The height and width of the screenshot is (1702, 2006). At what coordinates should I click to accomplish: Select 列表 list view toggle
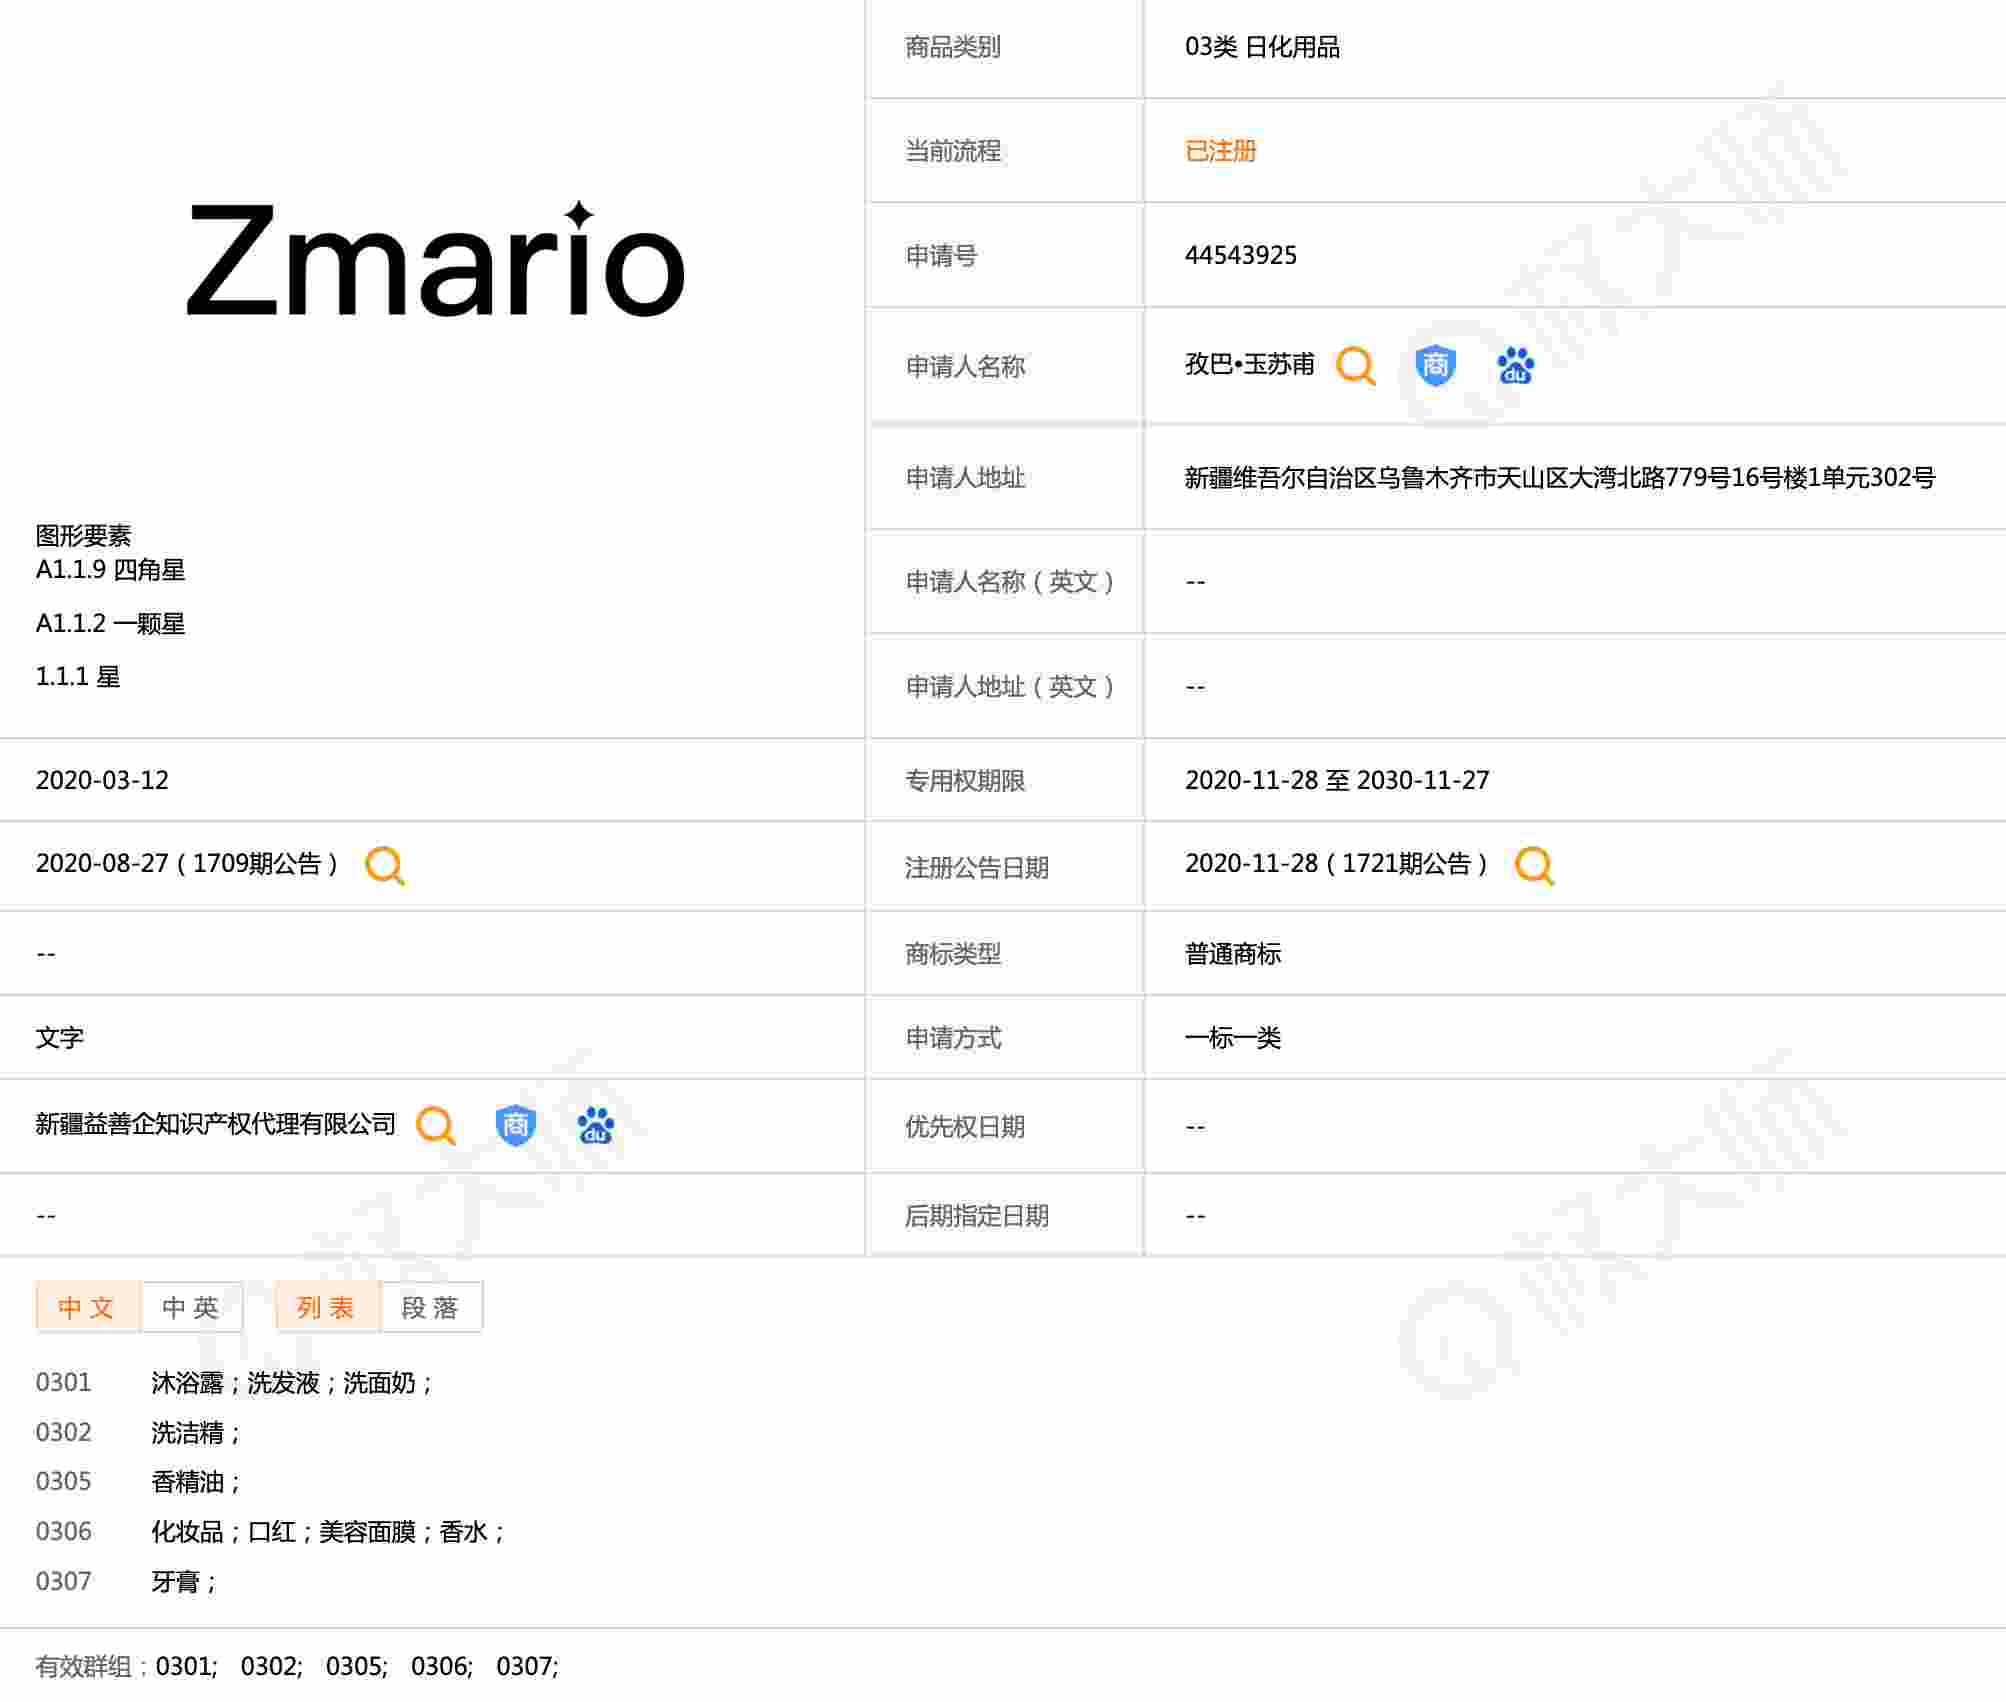pos(326,1307)
